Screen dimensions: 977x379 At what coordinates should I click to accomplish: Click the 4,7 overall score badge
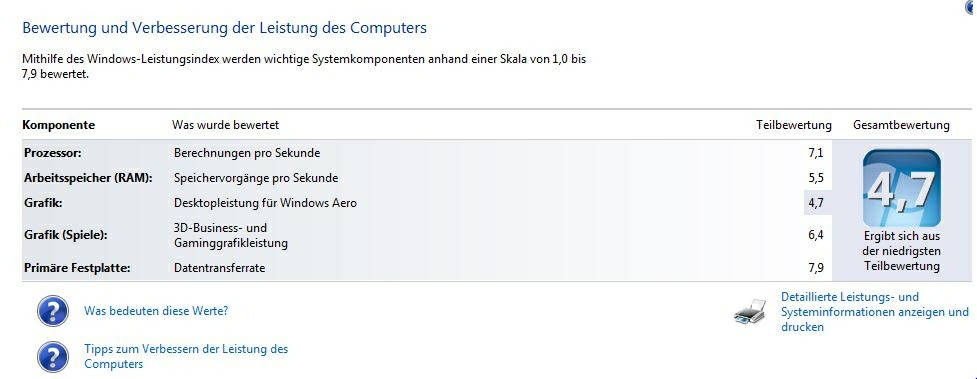(x=902, y=188)
